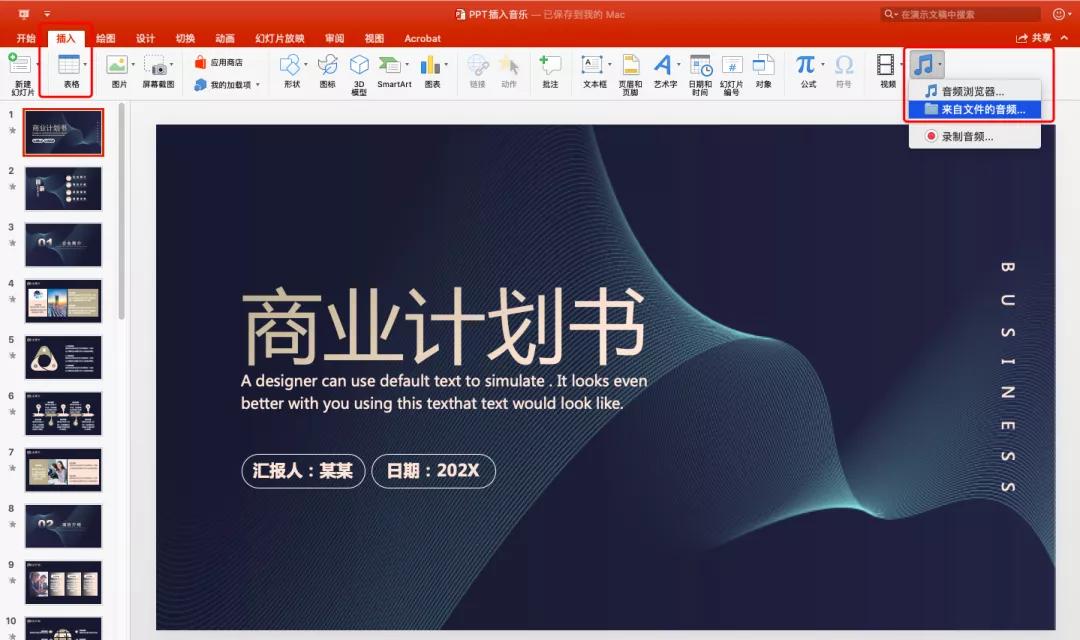
Task: Expand the 视频 (Video) dropdown arrow
Action: click(x=901, y=63)
